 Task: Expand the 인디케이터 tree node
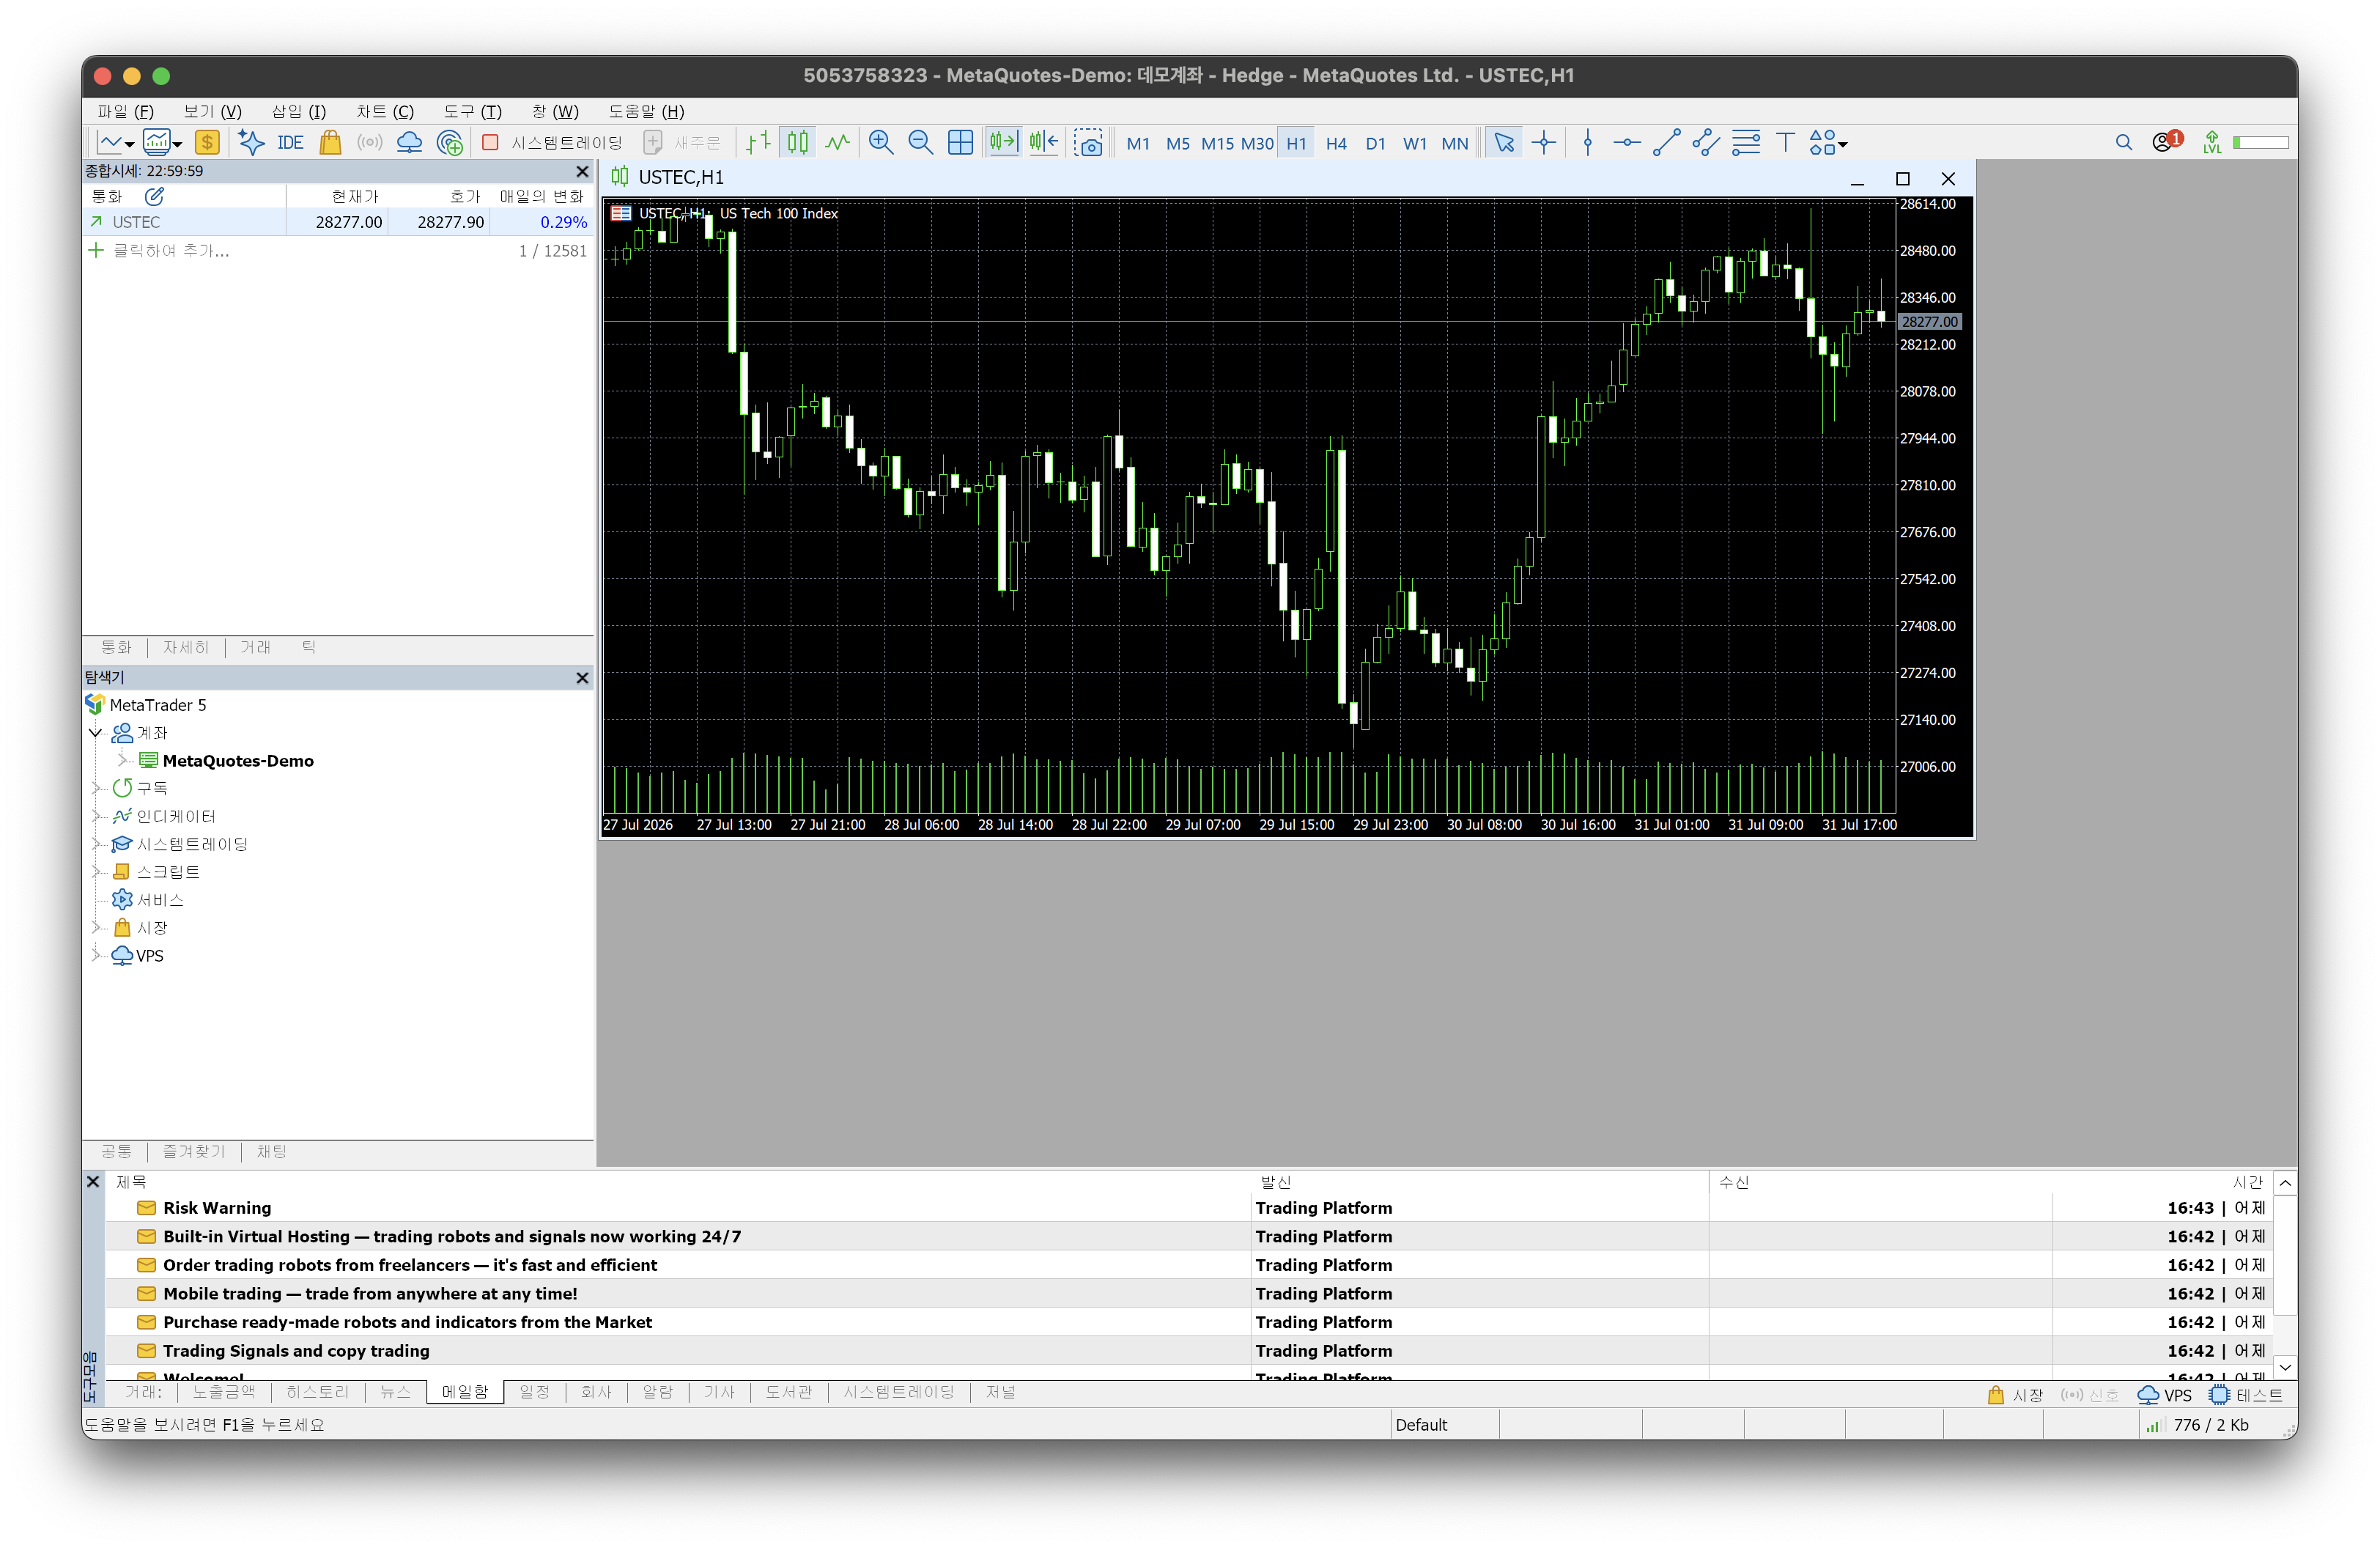97,817
